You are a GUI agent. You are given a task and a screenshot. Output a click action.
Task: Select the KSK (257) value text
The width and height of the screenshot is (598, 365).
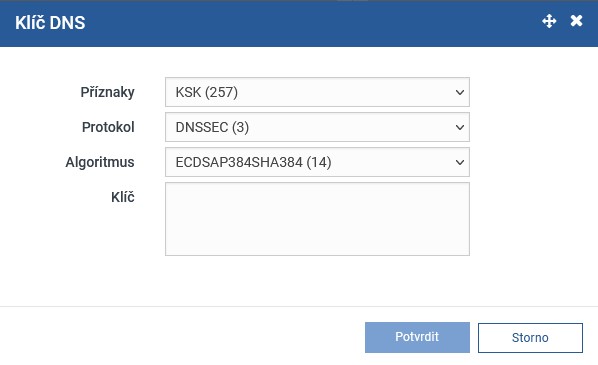coord(206,92)
